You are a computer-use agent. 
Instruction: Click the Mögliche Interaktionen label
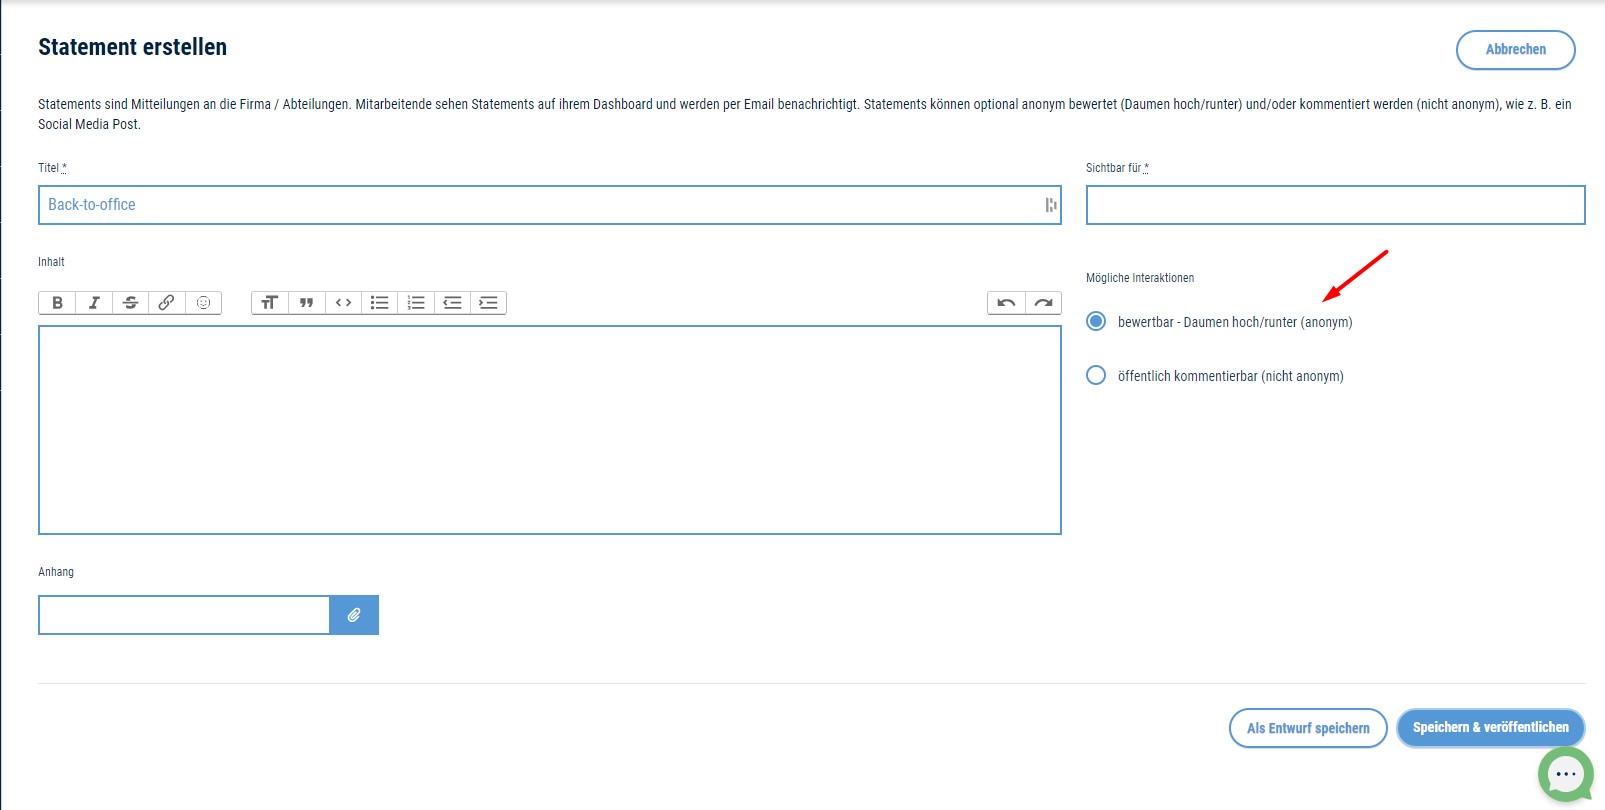pyautogui.click(x=1140, y=278)
